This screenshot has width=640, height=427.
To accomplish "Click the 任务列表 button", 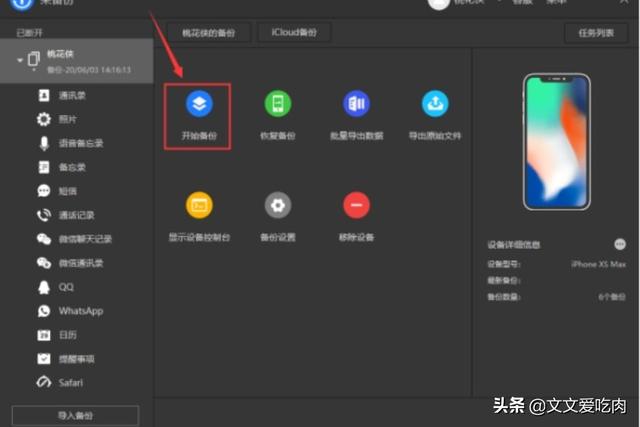I will click(x=595, y=33).
